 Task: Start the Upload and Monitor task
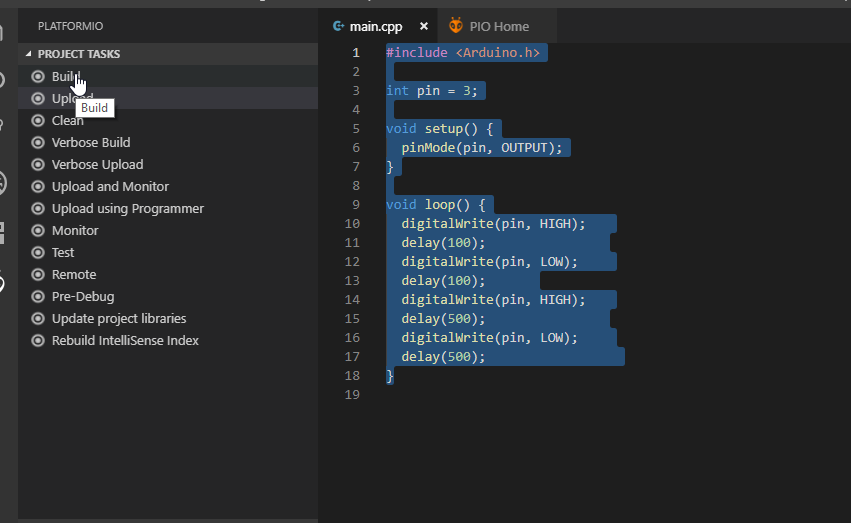(x=110, y=186)
